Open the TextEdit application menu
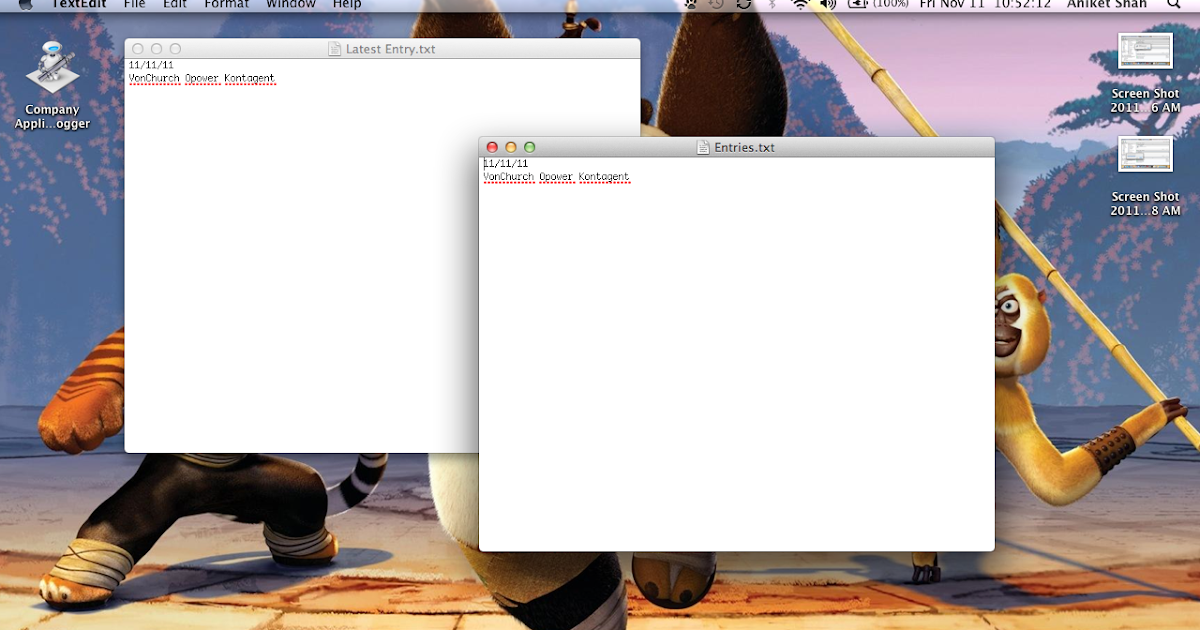This screenshot has width=1200, height=630. (x=79, y=4)
